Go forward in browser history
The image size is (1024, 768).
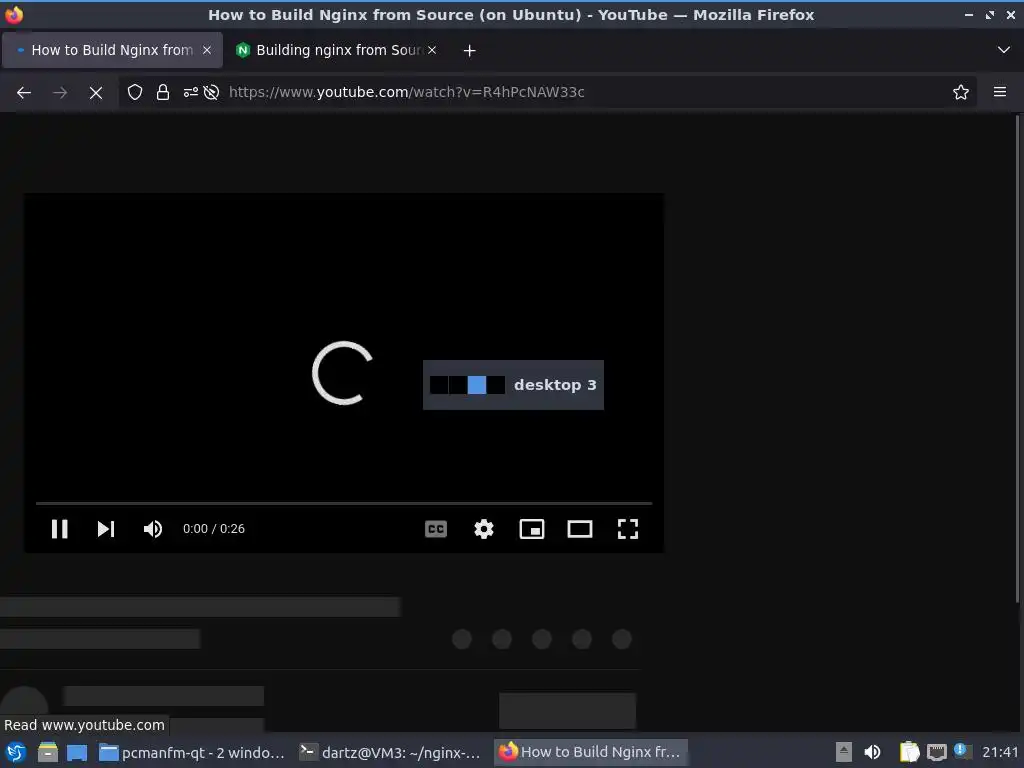(60, 93)
